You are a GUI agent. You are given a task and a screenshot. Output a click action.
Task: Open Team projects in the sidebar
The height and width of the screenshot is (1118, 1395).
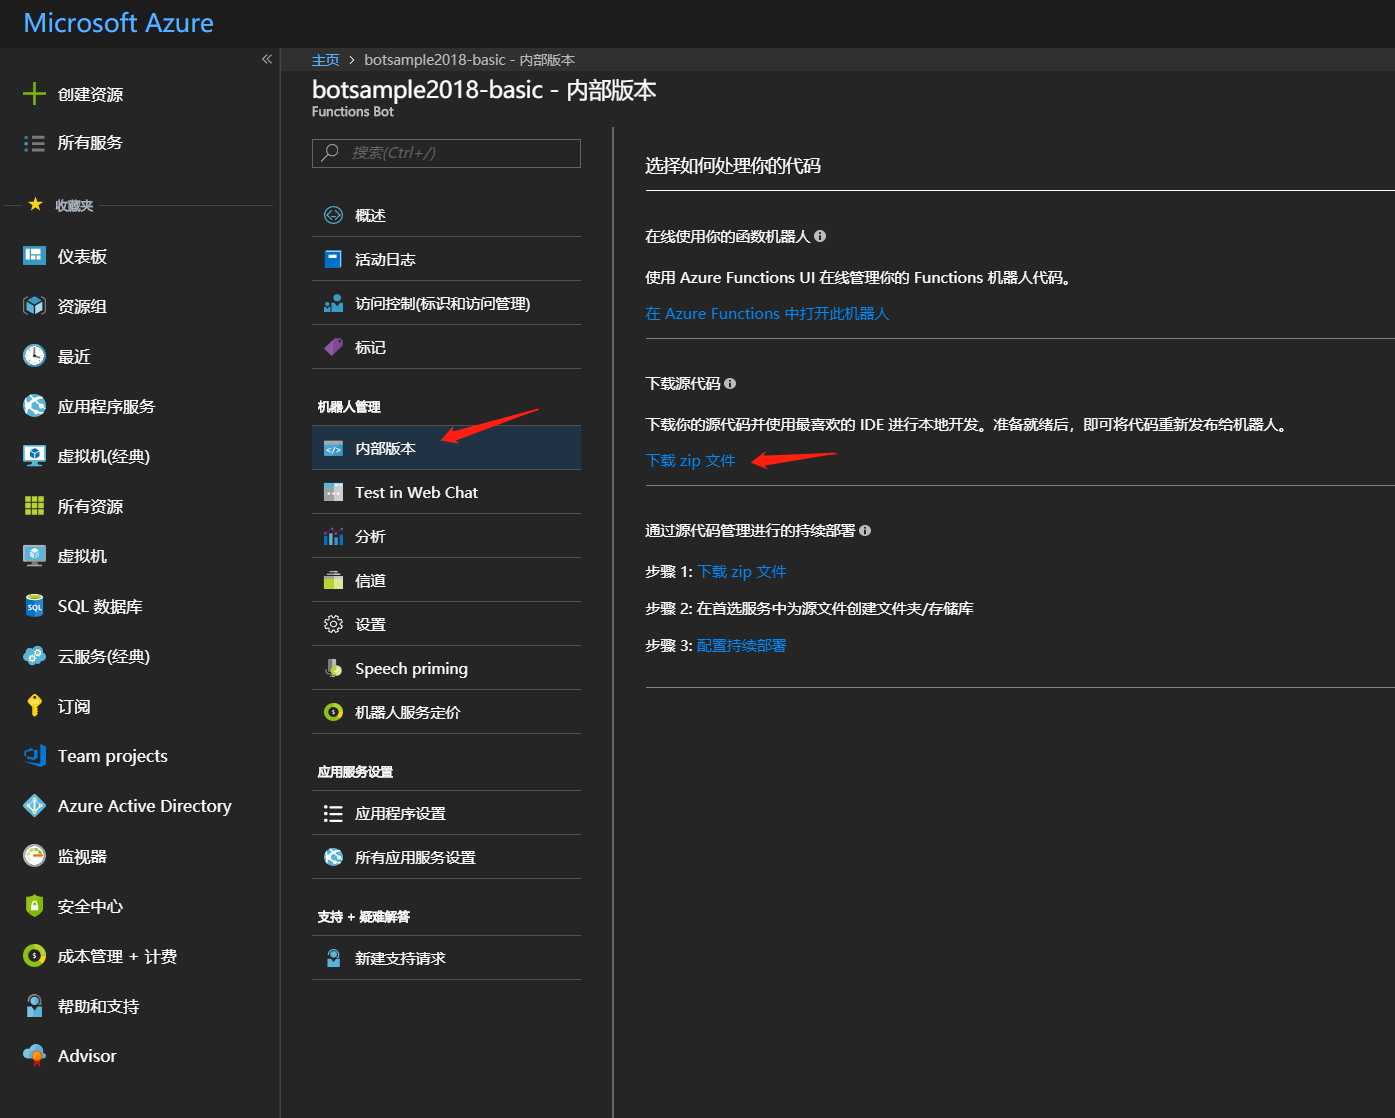(112, 756)
